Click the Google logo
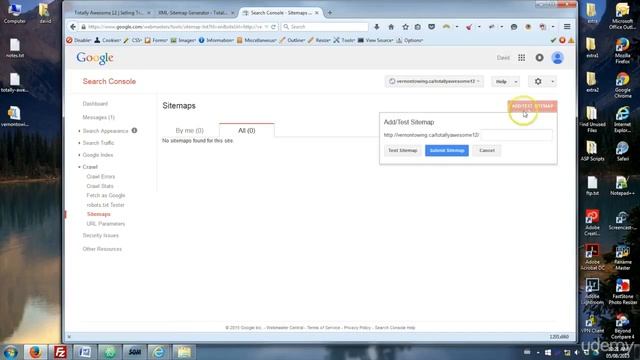Viewport: 640px width, 360px height. tap(95, 58)
